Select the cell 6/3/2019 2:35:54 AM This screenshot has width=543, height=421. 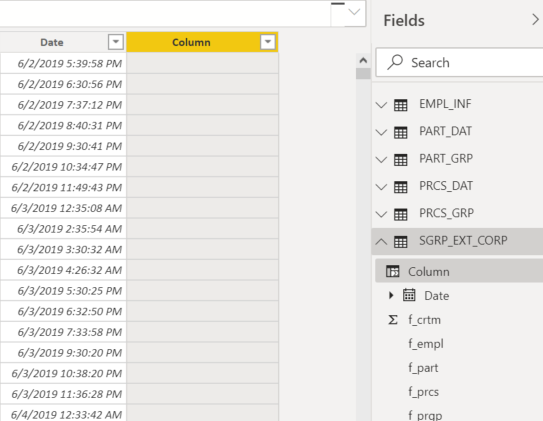coord(63,229)
